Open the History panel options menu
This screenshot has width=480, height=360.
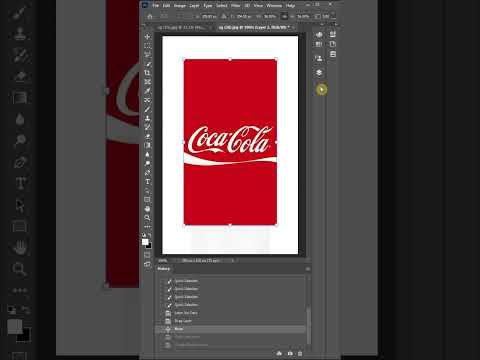coord(308,269)
